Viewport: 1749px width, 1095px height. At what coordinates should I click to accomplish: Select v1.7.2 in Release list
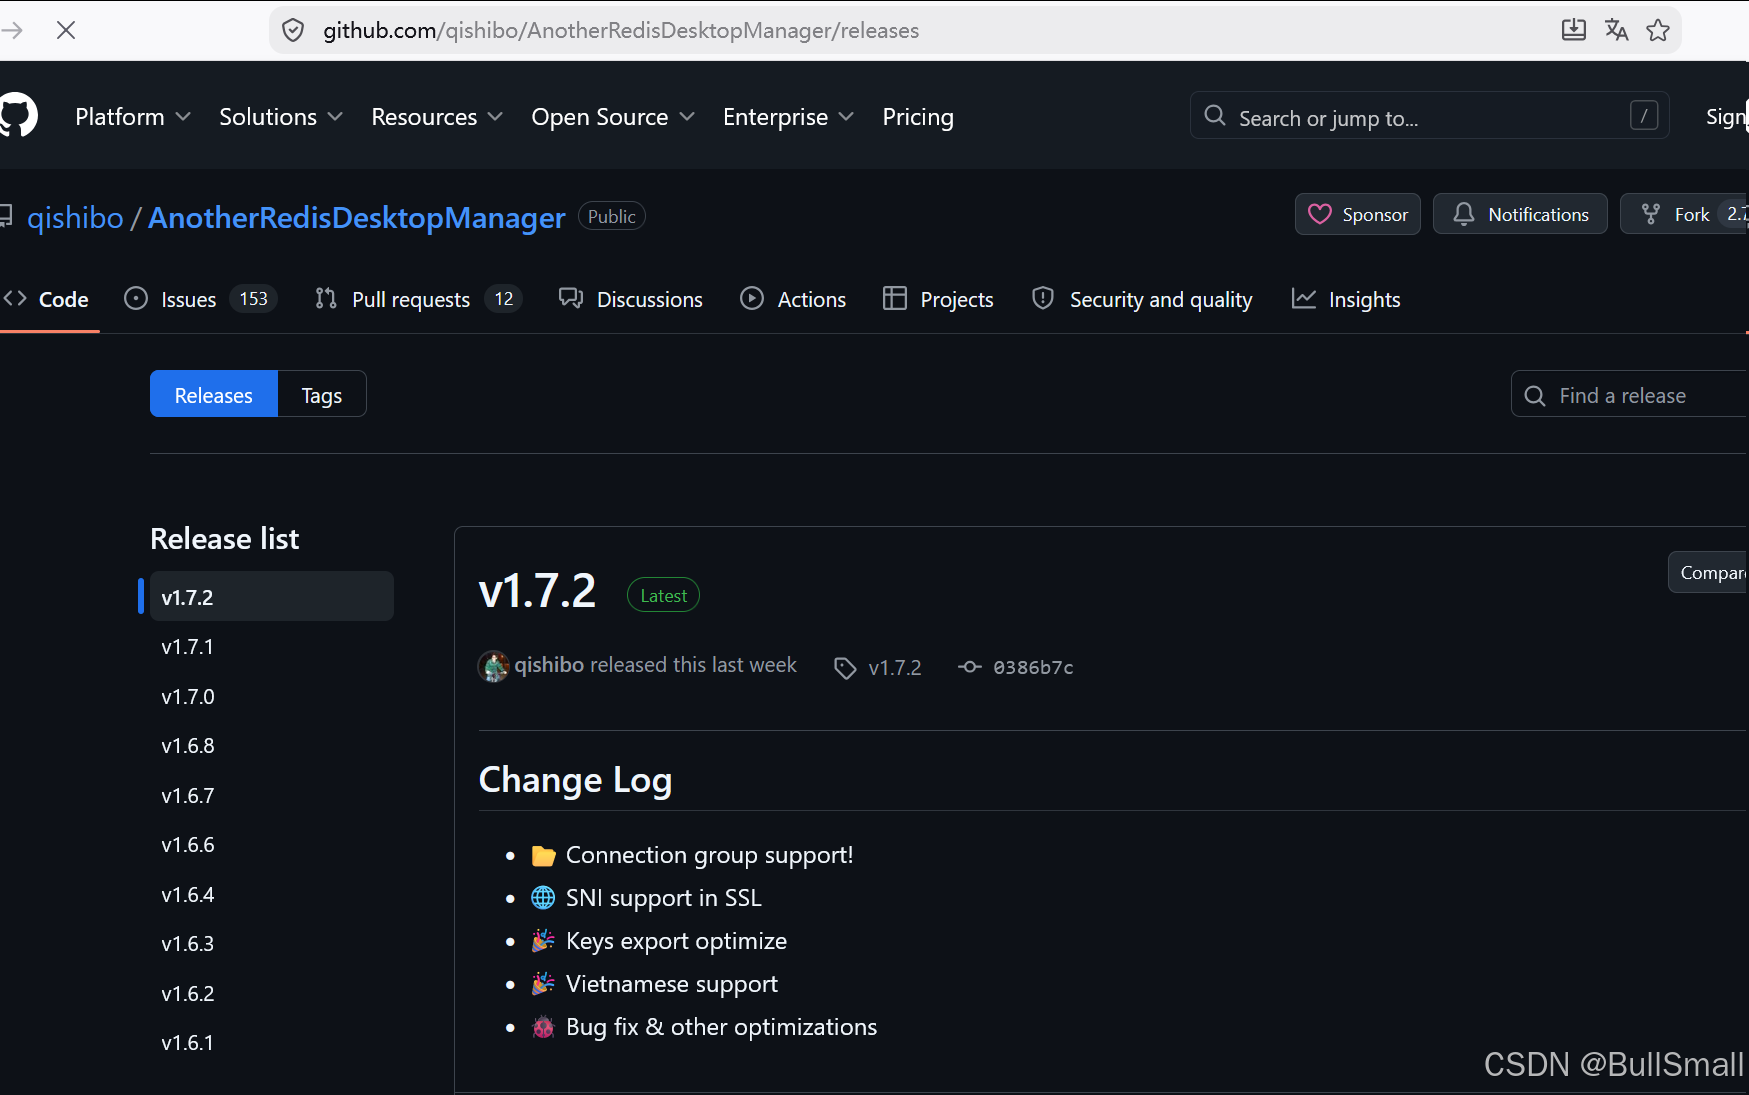pyautogui.click(x=272, y=597)
